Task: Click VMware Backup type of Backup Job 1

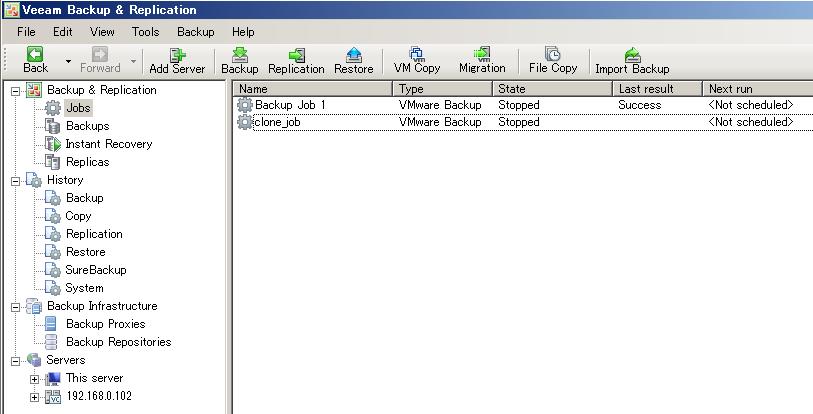Action: click(440, 105)
